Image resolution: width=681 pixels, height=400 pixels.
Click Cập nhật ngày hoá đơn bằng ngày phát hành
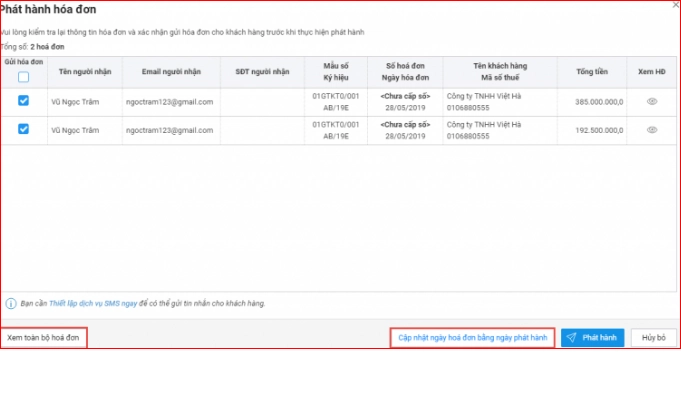(x=472, y=338)
